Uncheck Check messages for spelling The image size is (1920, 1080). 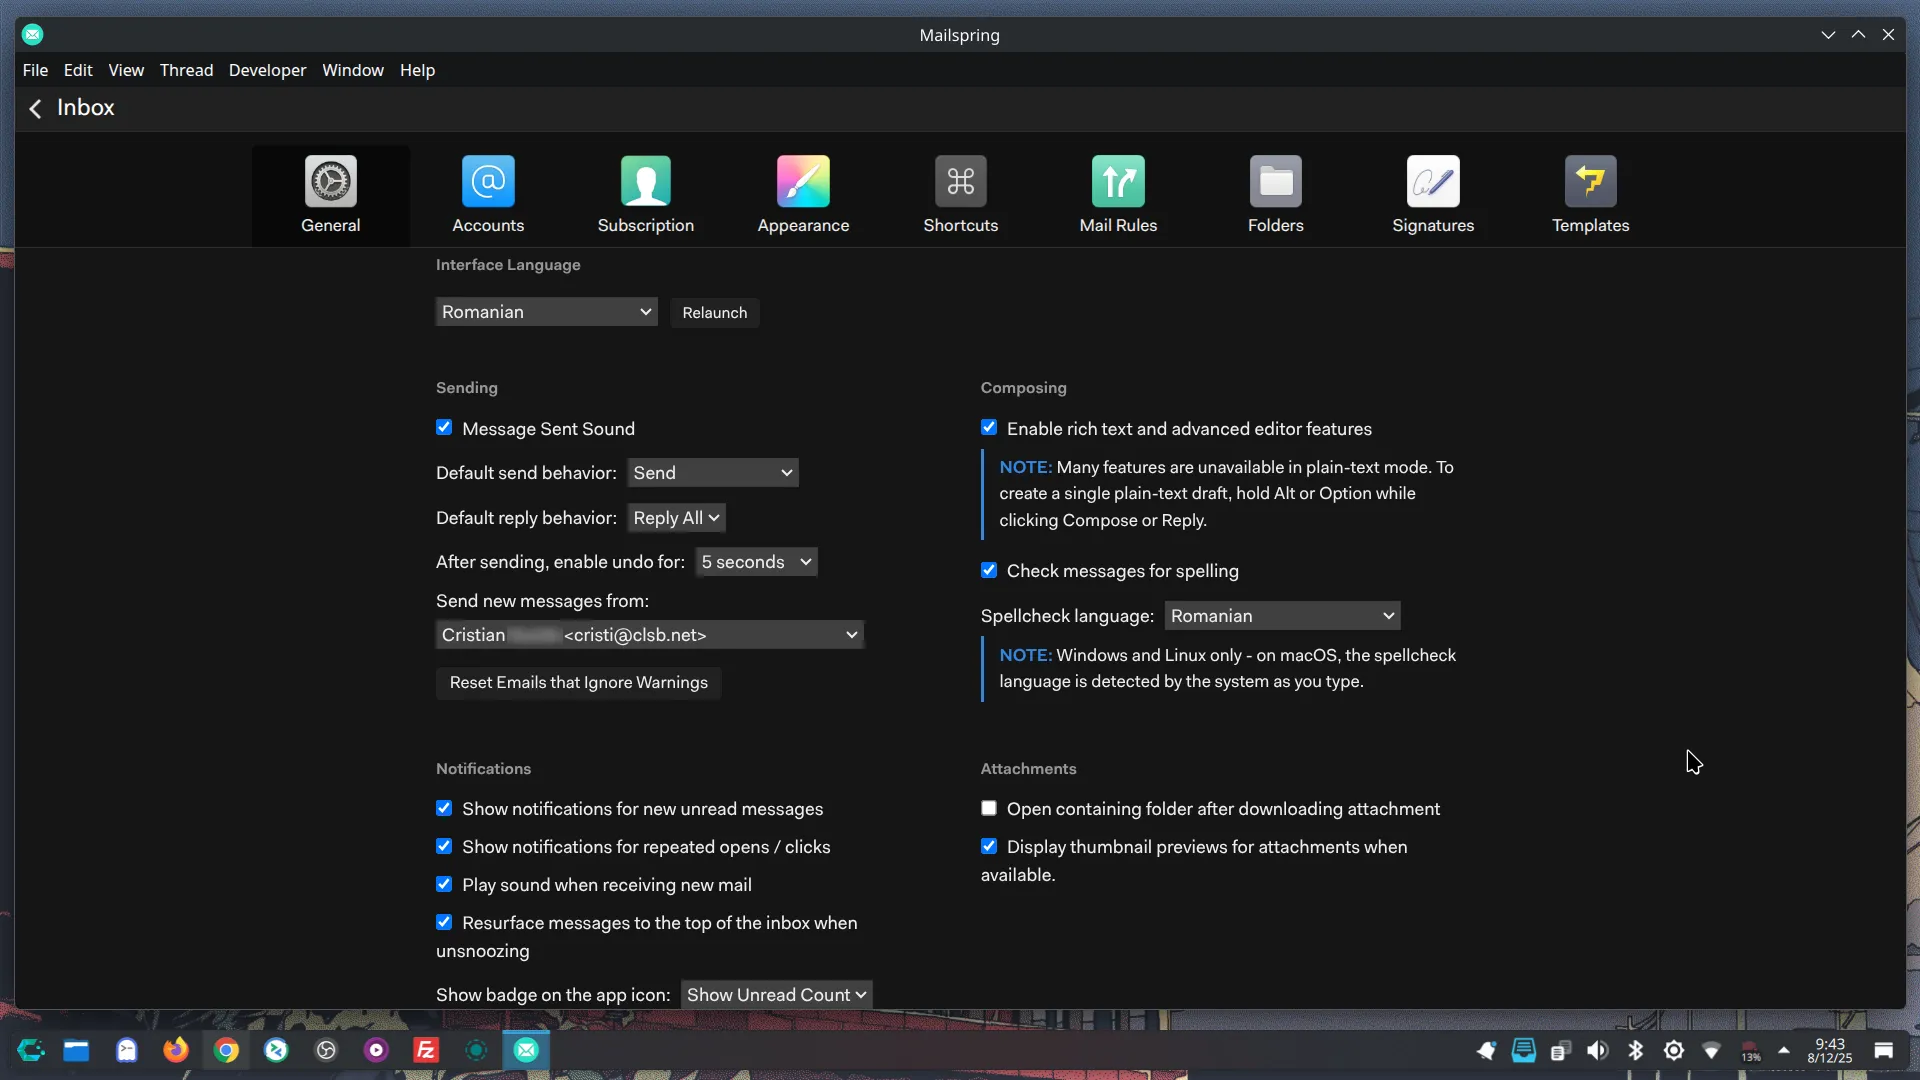point(989,570)
